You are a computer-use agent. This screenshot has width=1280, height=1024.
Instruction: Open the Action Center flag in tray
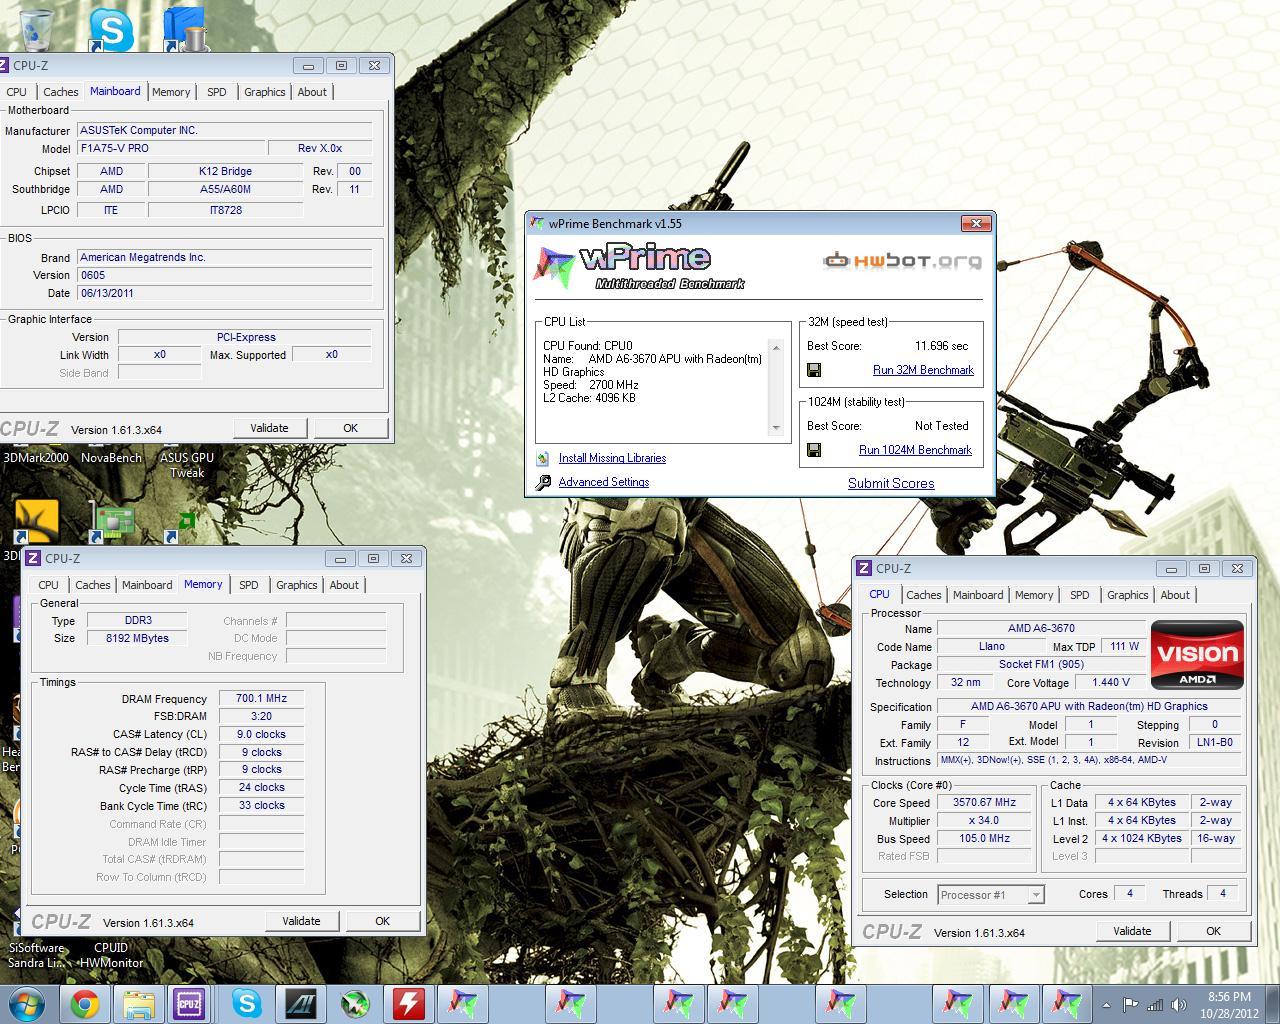pos(1130,1005)
